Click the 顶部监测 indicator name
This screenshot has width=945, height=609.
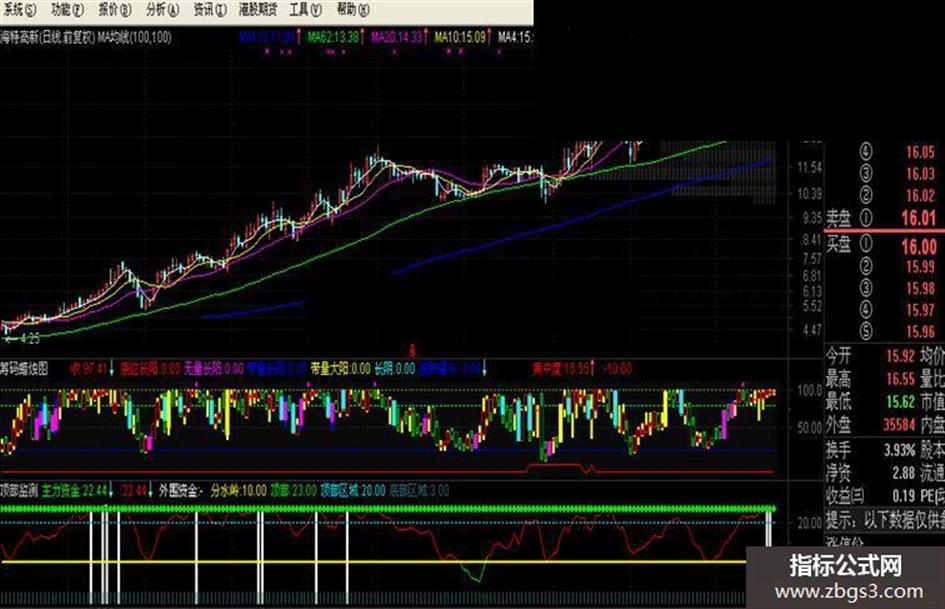19,491
